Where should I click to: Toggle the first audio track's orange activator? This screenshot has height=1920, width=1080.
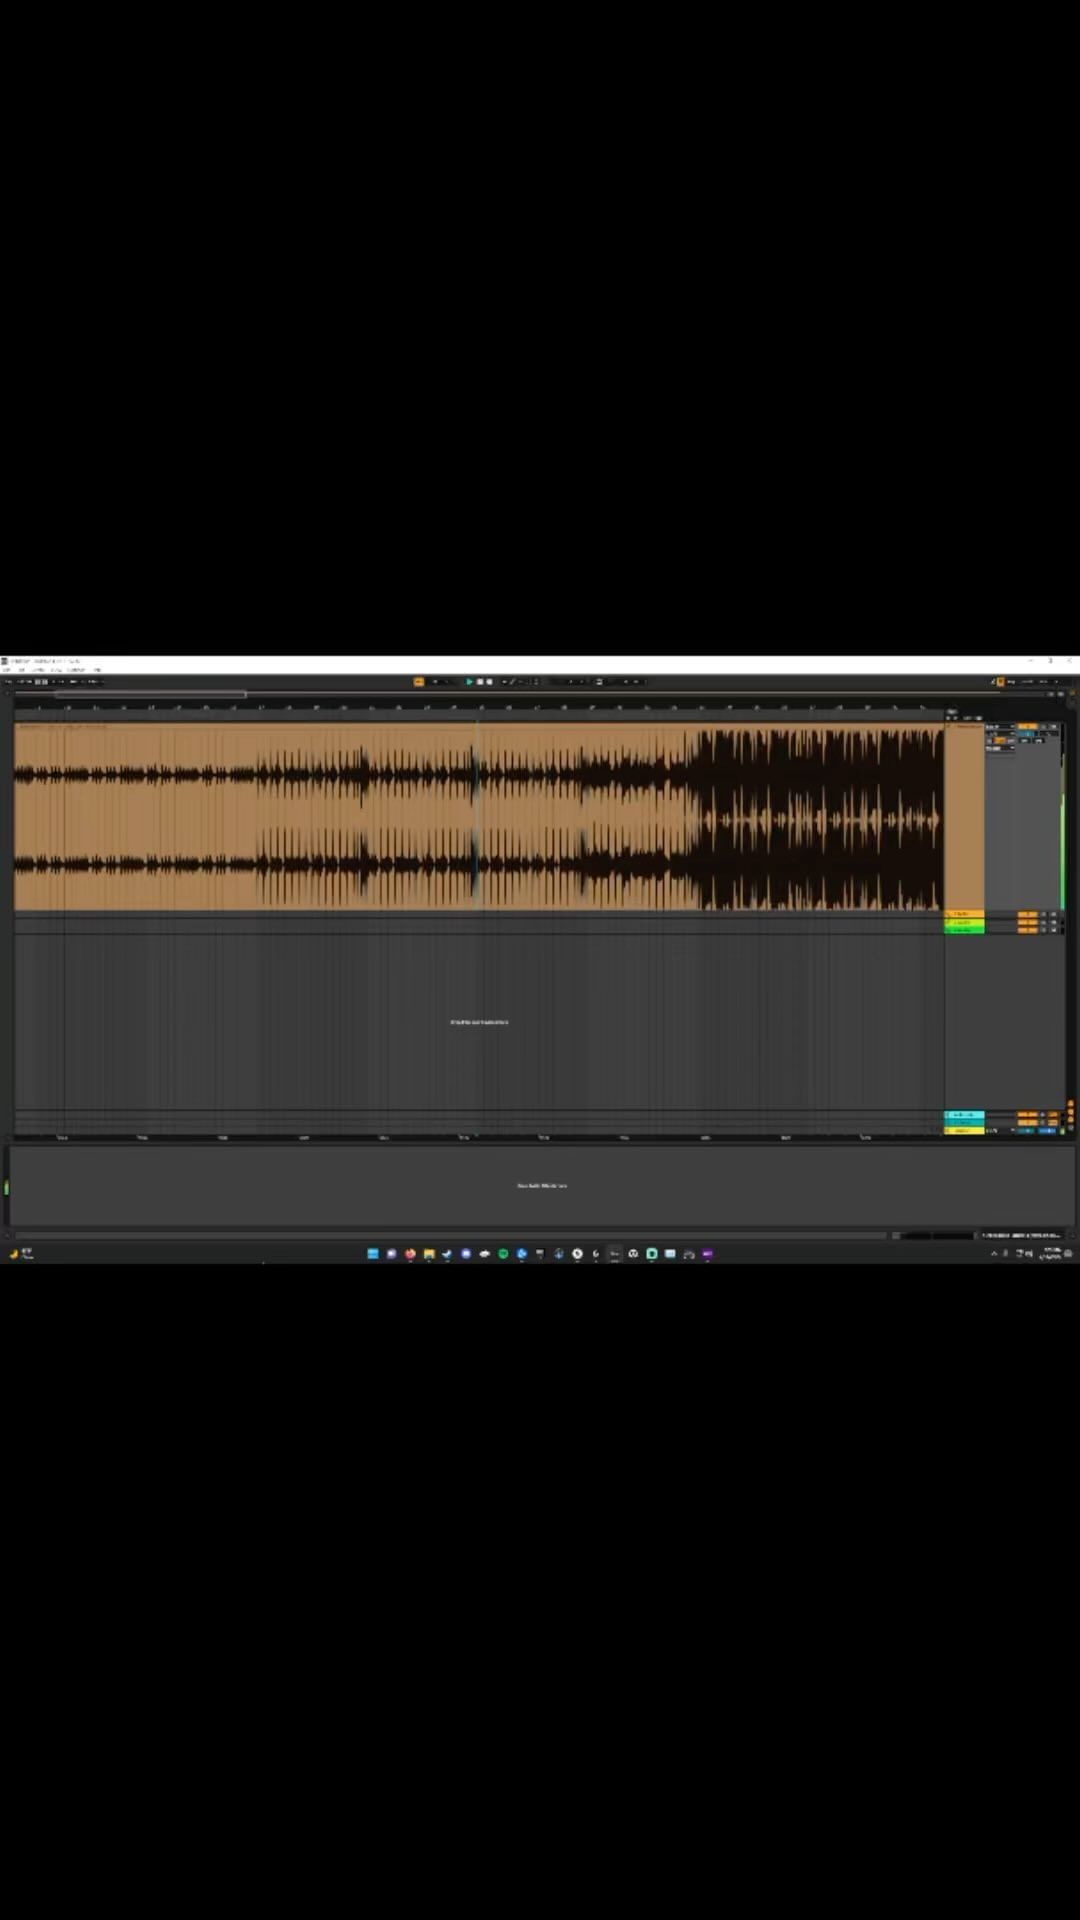(x=1027, y=727)
